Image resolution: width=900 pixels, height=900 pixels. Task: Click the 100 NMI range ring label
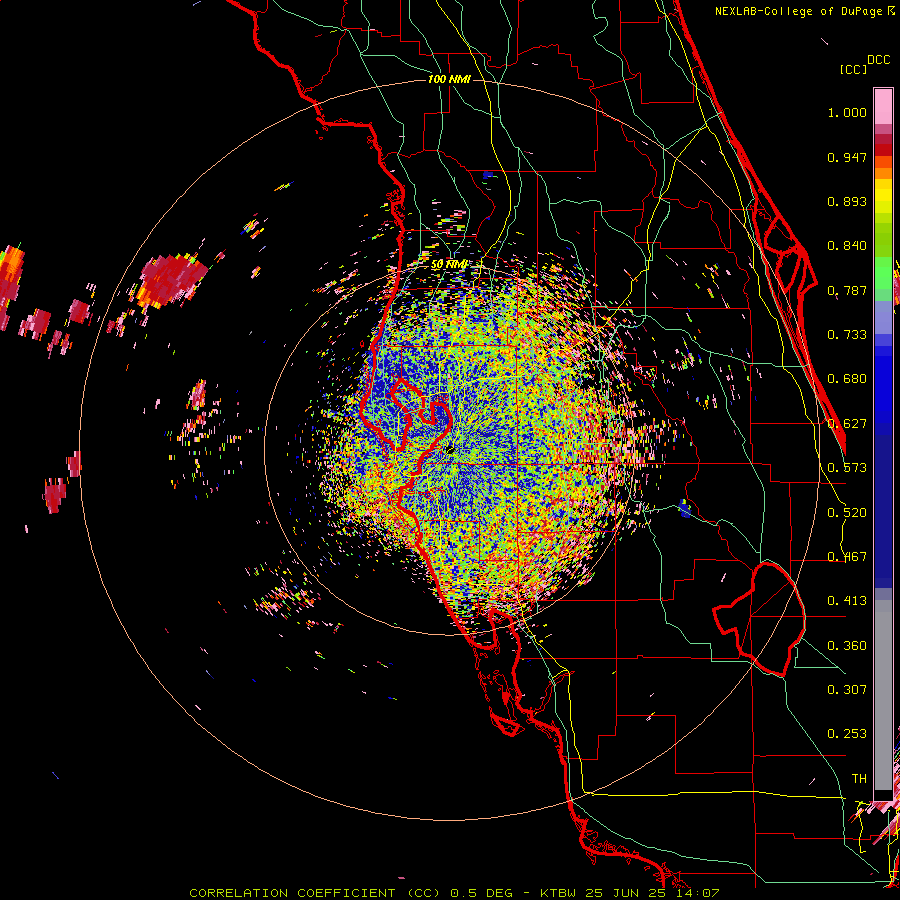449,79
